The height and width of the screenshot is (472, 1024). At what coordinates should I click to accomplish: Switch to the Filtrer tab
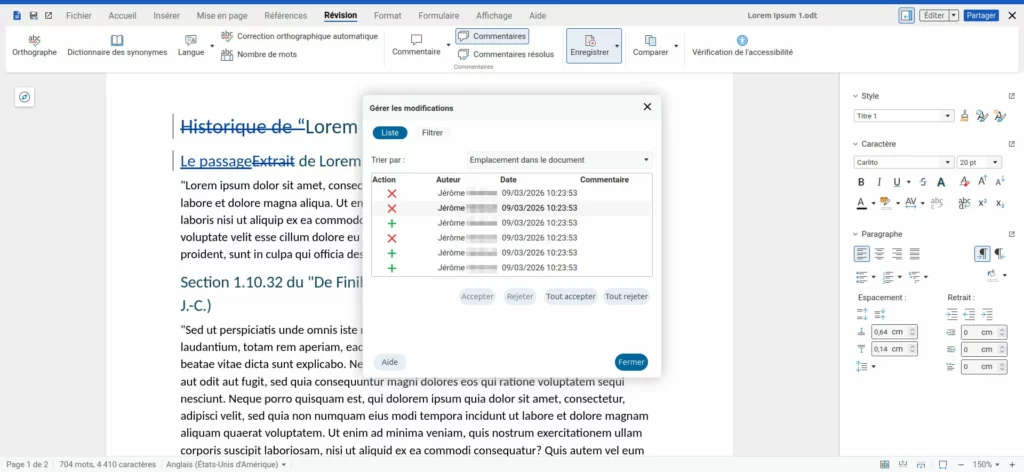tap(432, 132)
